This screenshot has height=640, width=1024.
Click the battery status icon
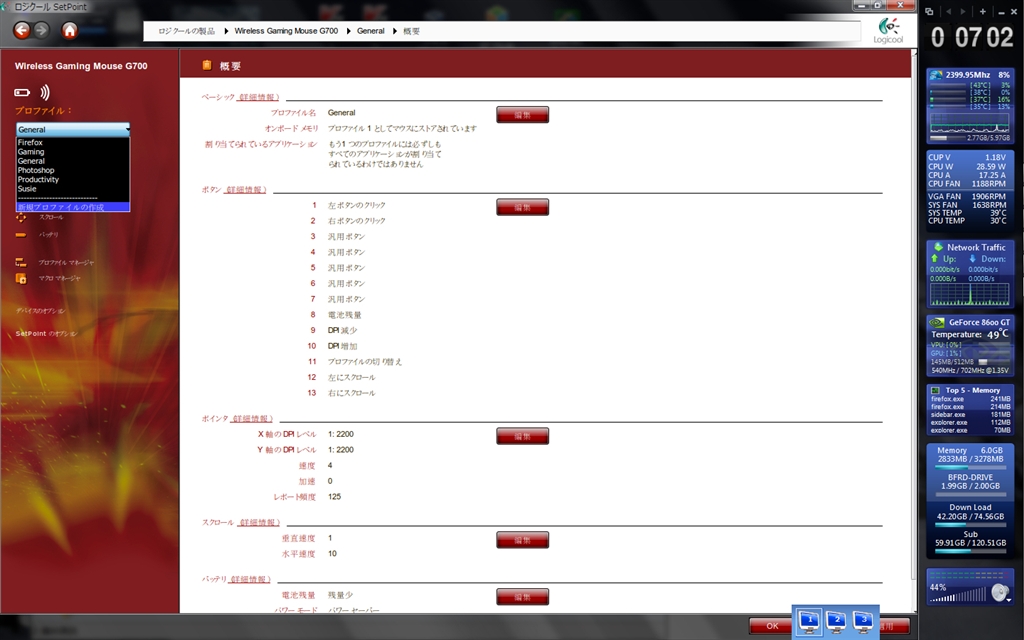pyautogui.click(x=22, y=93)
